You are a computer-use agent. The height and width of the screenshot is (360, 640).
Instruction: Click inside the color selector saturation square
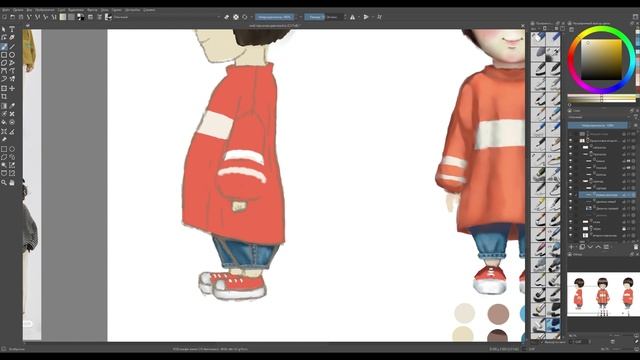coord(601,60)
